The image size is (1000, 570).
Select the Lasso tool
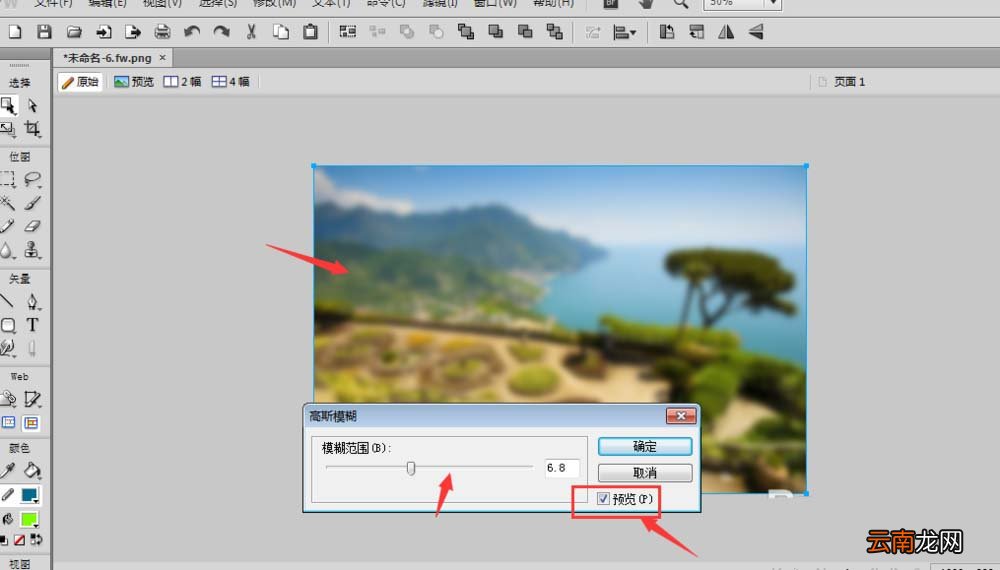coord(32,179)
